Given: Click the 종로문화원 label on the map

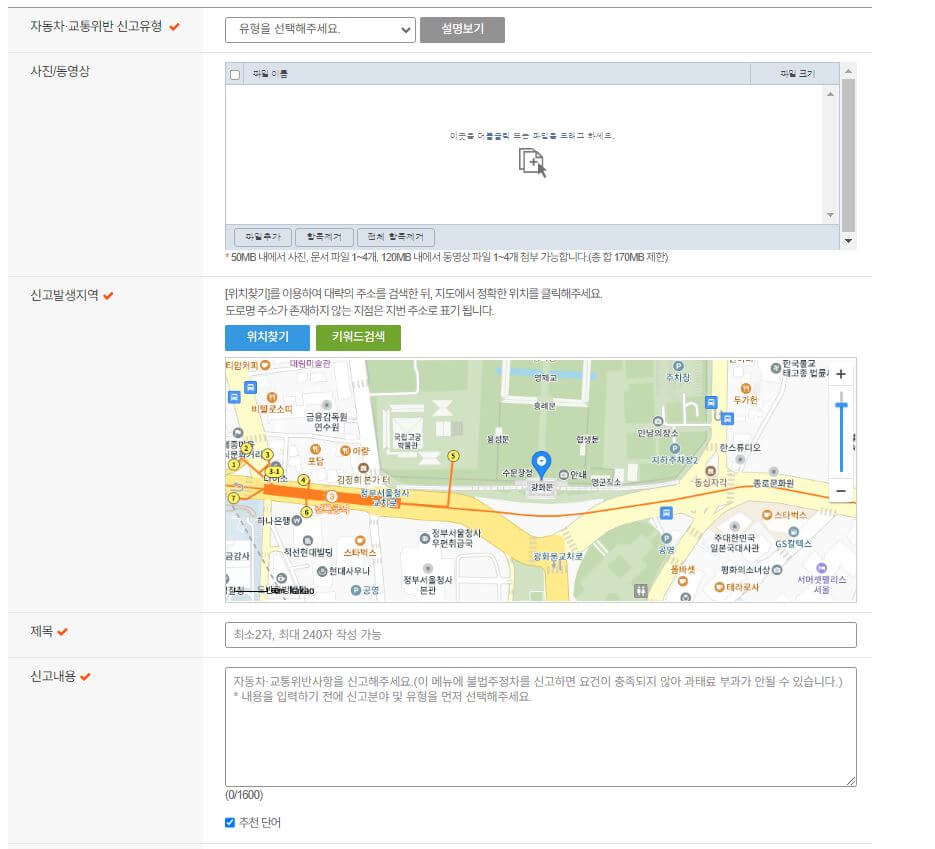Looking at the screenshot, I should [773, 484].
